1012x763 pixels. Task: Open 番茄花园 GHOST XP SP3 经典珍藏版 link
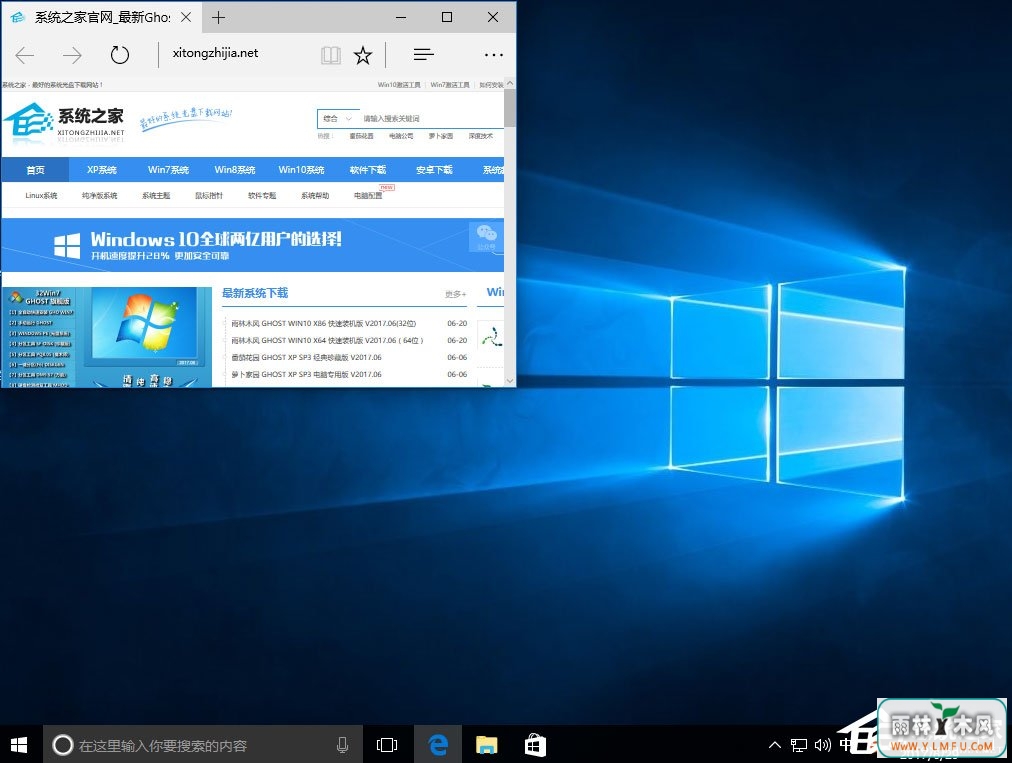pos(306,358)
